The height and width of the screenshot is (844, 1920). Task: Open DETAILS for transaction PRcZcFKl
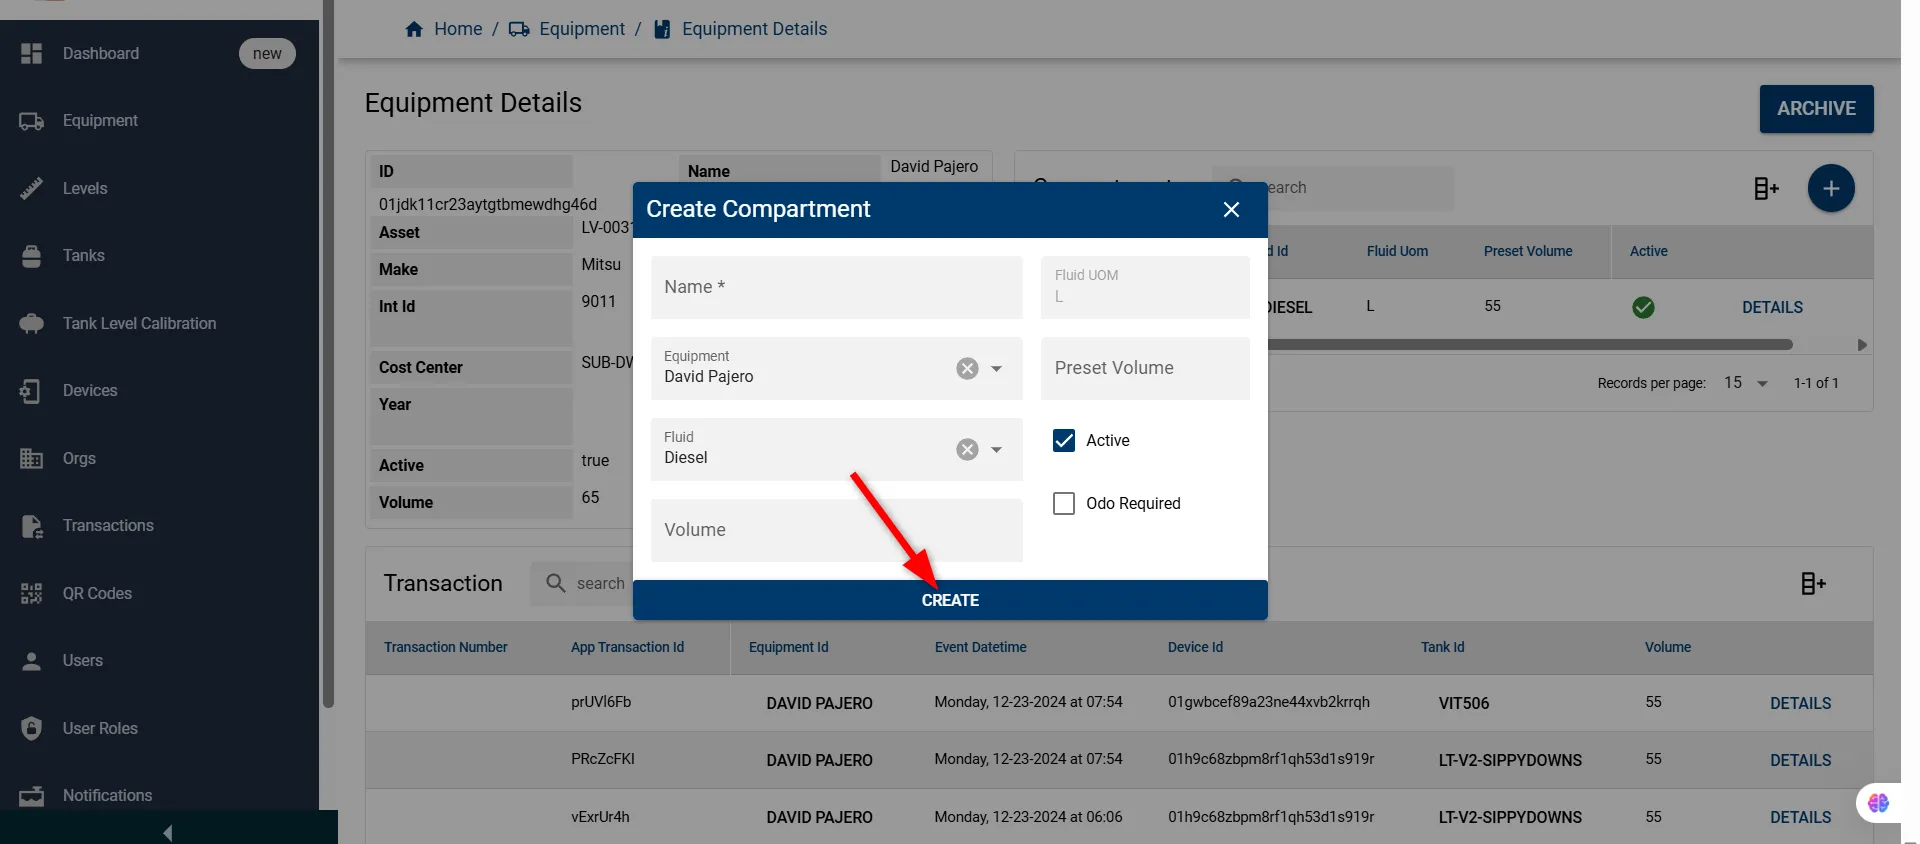point(1800,760)
